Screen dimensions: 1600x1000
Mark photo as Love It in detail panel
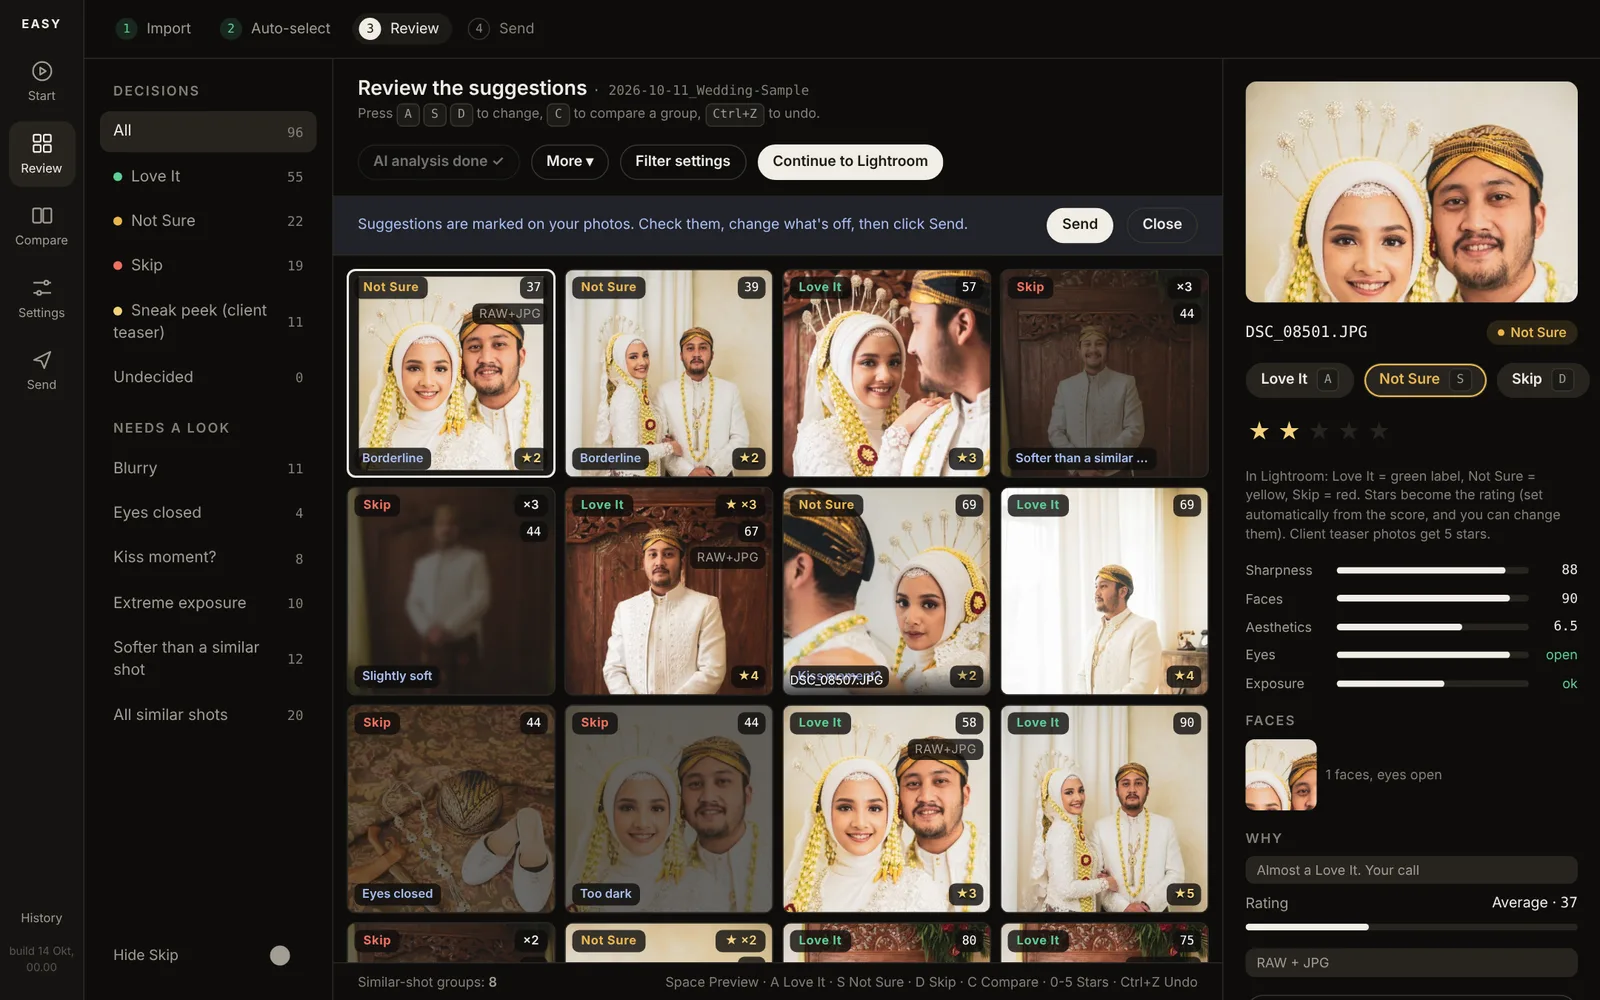click(x=1299, y=379)
